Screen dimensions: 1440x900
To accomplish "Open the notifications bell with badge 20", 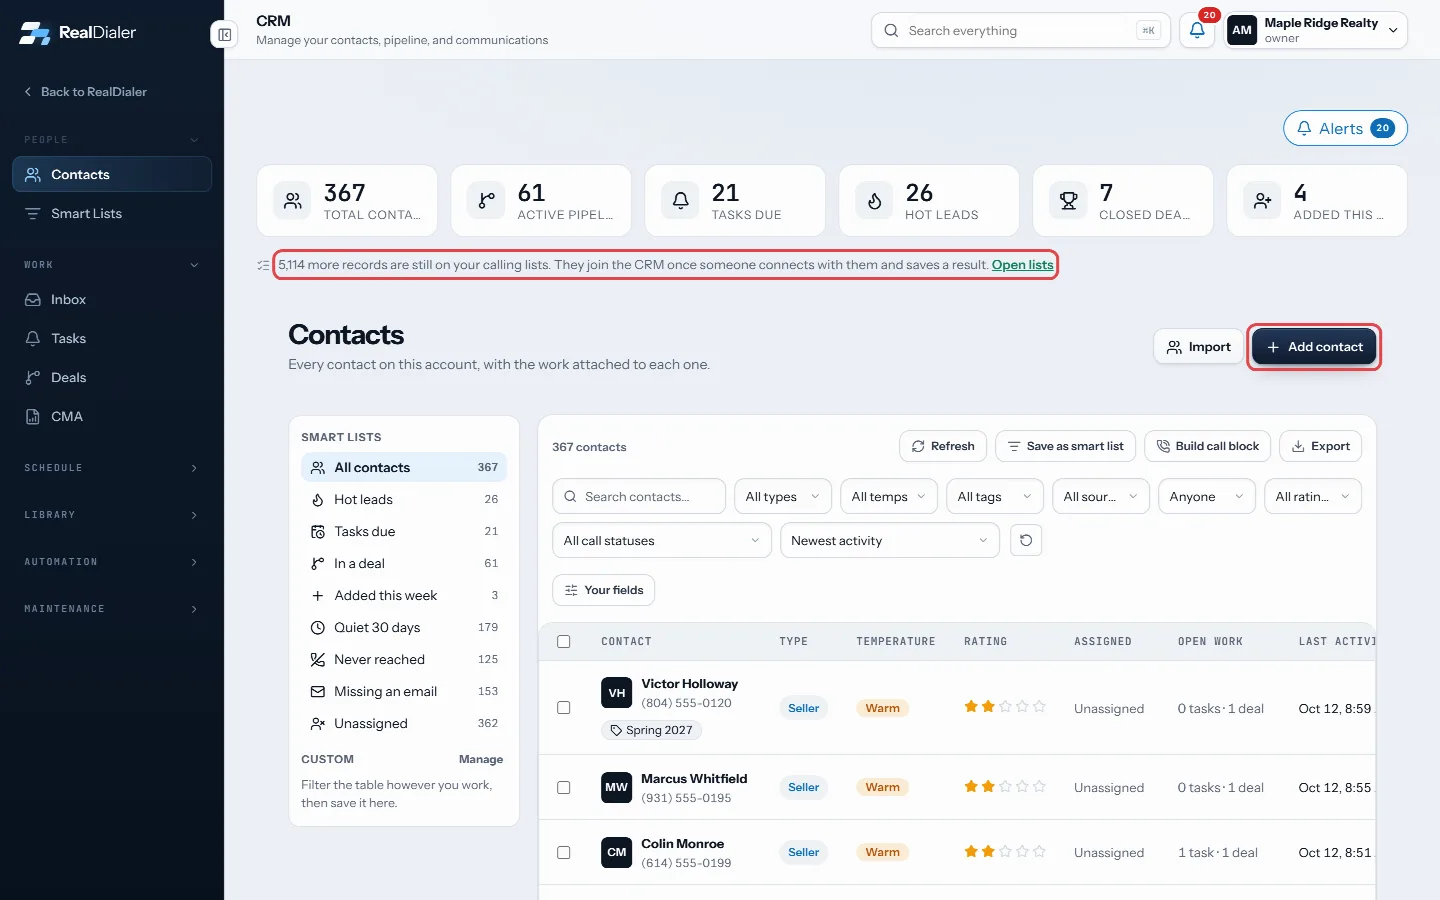I will pos(1197,30).
